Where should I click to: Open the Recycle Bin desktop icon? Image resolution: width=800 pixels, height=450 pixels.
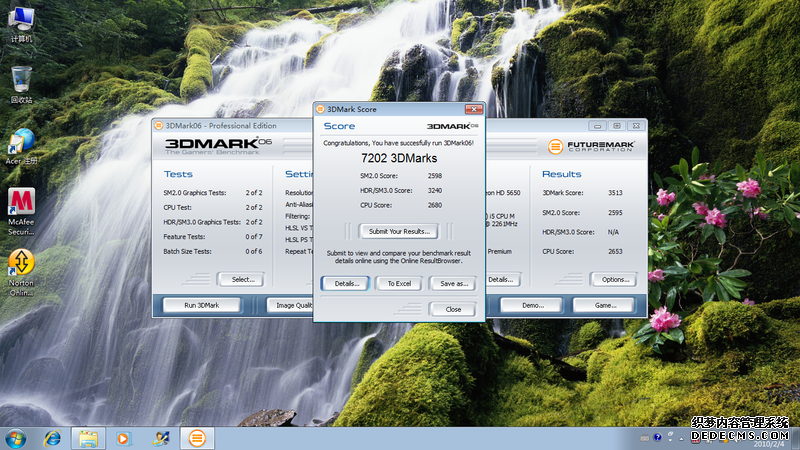click(x=21, y=85)
